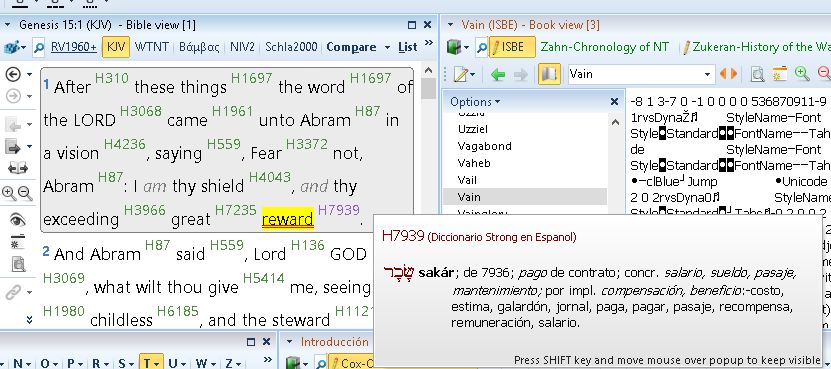Click Strong's number H4043
Image resolution: width=831 pixels, height=369 pixels.
click(270, 177)
